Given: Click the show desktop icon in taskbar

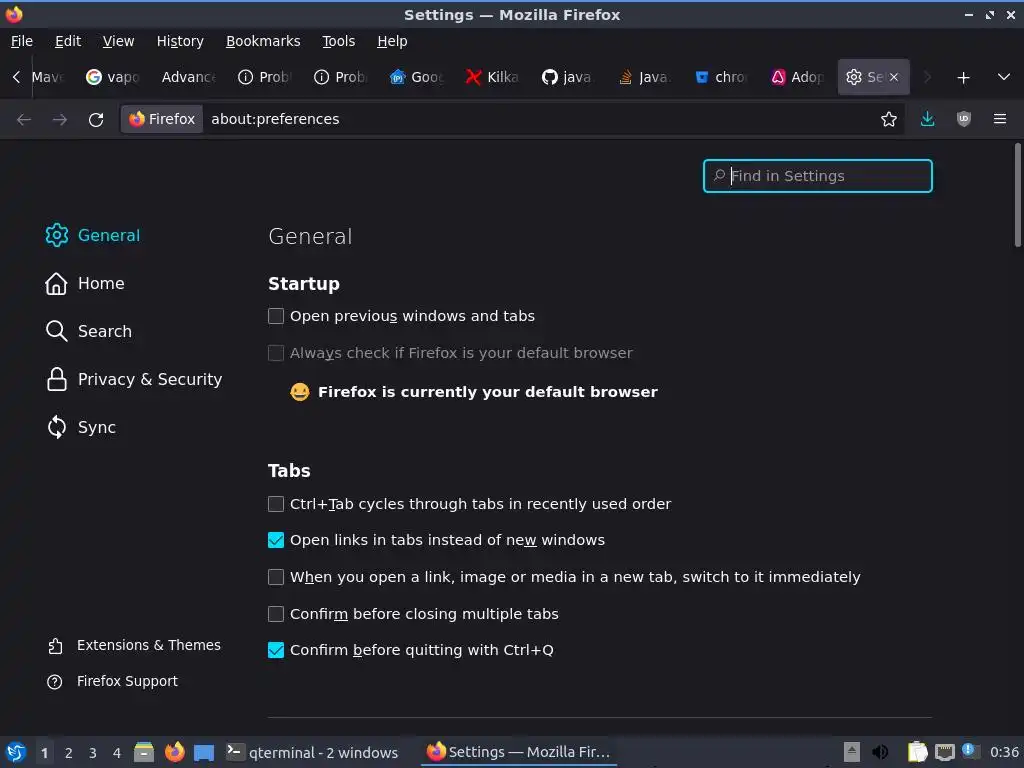Looking at the screenshot, I should tap(204, 752).
